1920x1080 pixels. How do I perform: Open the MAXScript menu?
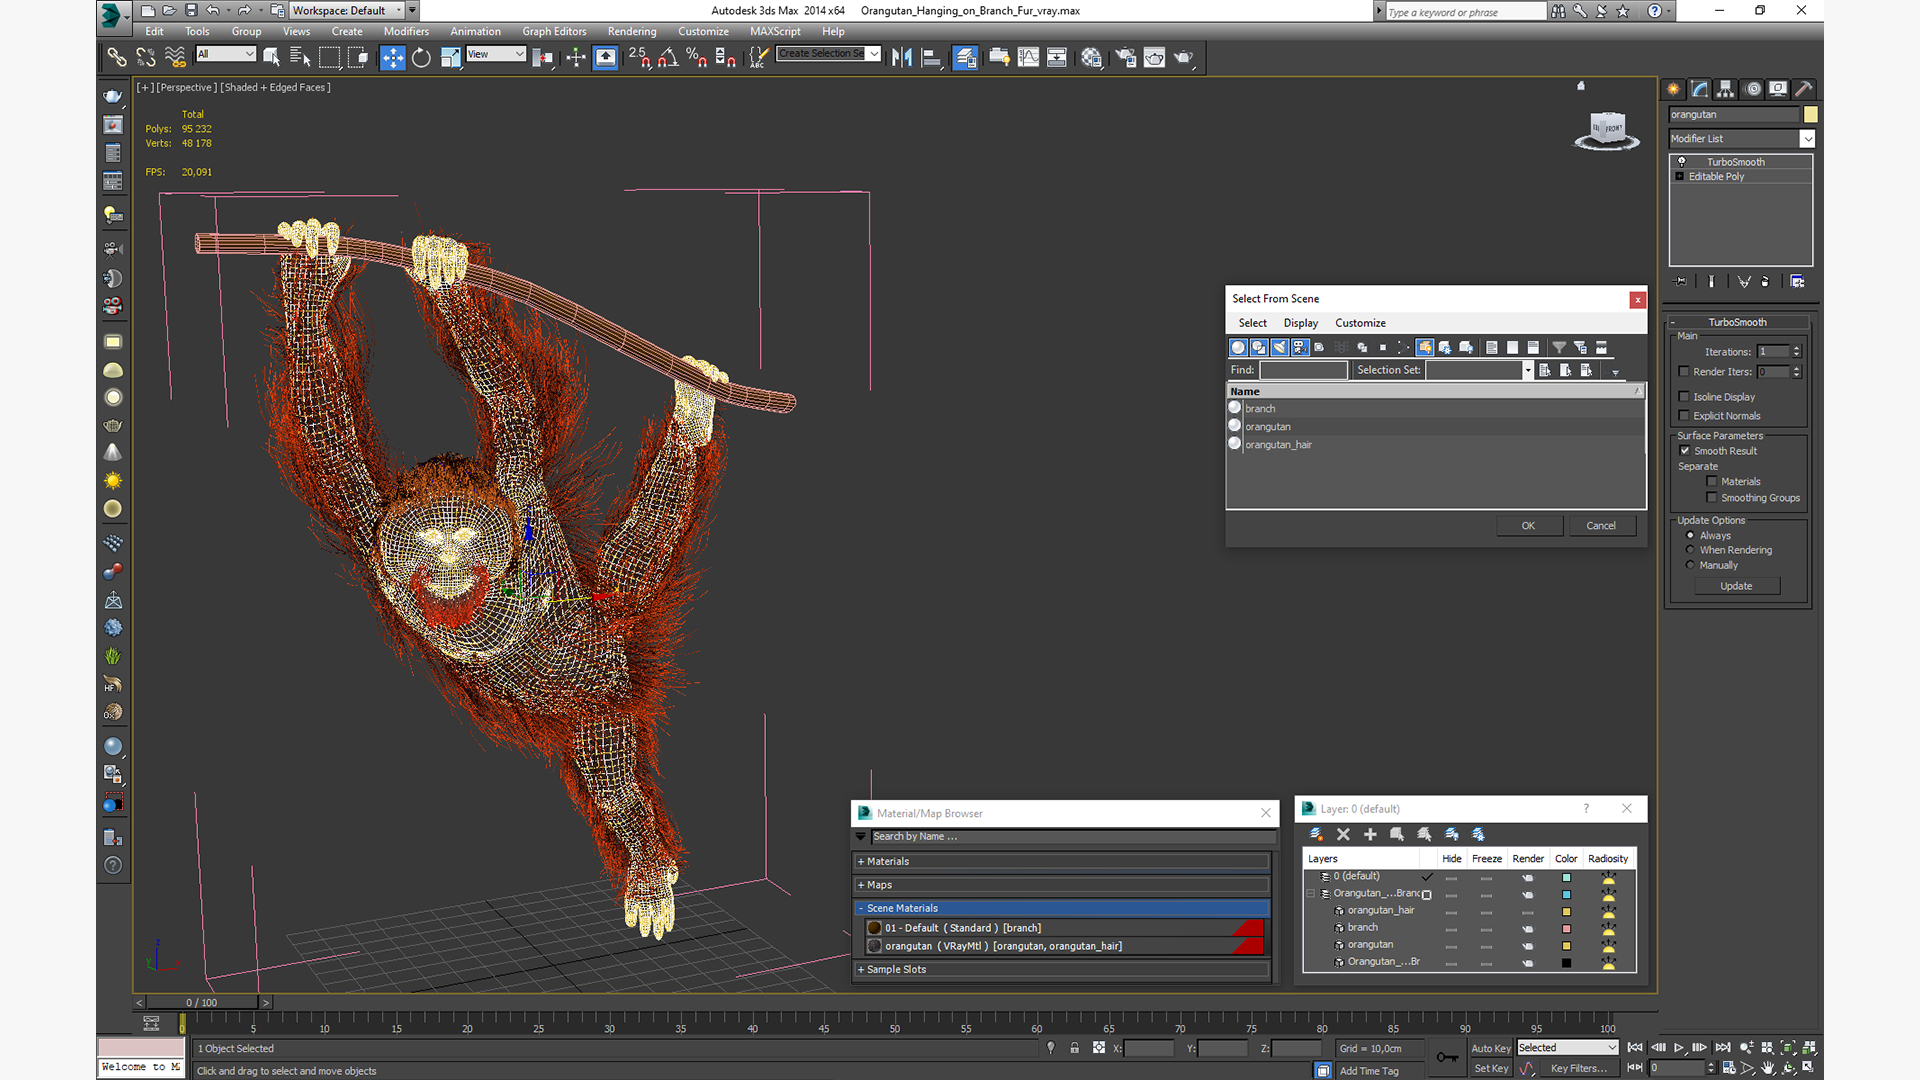pyautogui.click(x=775, y=31)
